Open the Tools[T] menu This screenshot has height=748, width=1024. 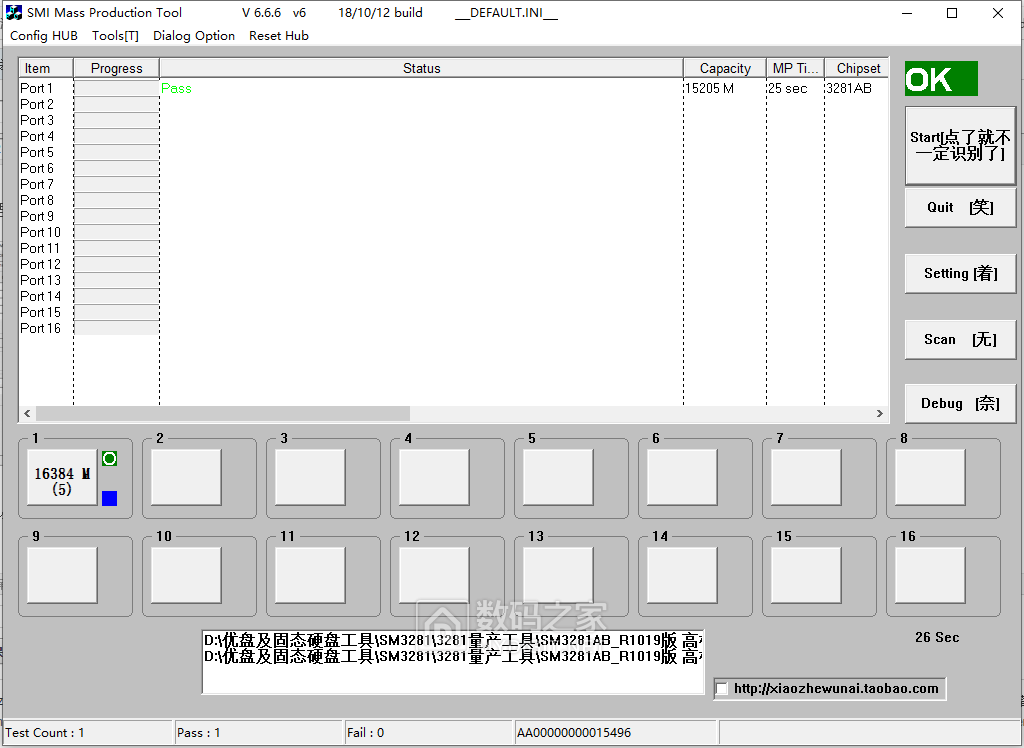pyautogui.click(x=115, y=36)
